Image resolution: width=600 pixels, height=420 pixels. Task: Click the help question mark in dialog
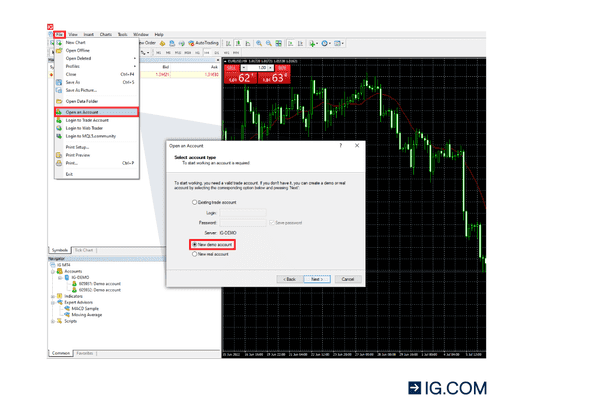click(341, 145)
